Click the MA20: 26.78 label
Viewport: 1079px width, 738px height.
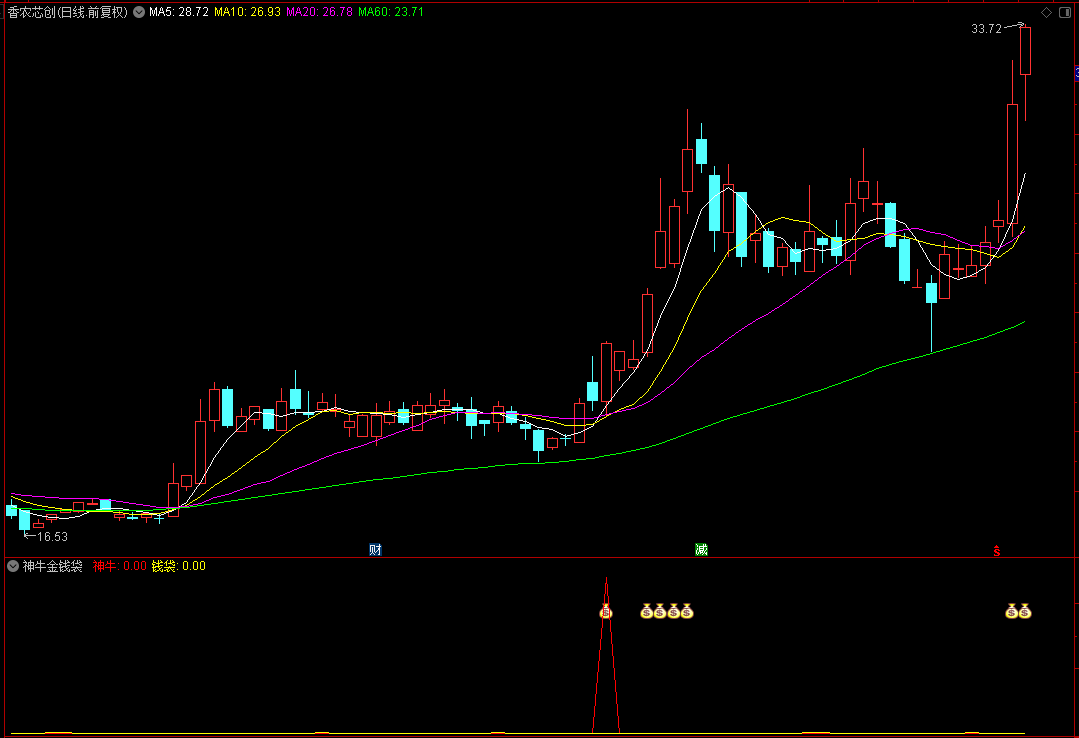[x=319, y=12]
